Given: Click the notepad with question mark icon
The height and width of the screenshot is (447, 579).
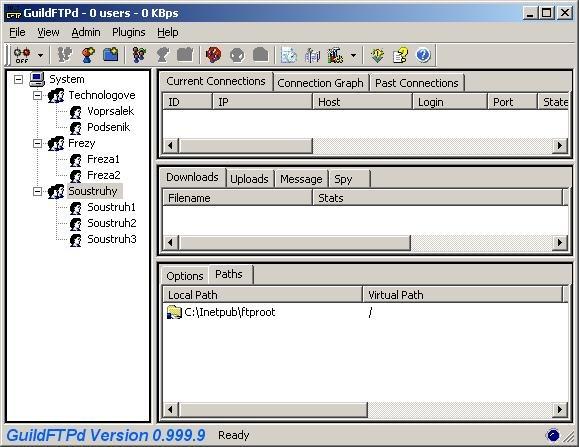Looking at the screenshot, I should tap(401, 55).
